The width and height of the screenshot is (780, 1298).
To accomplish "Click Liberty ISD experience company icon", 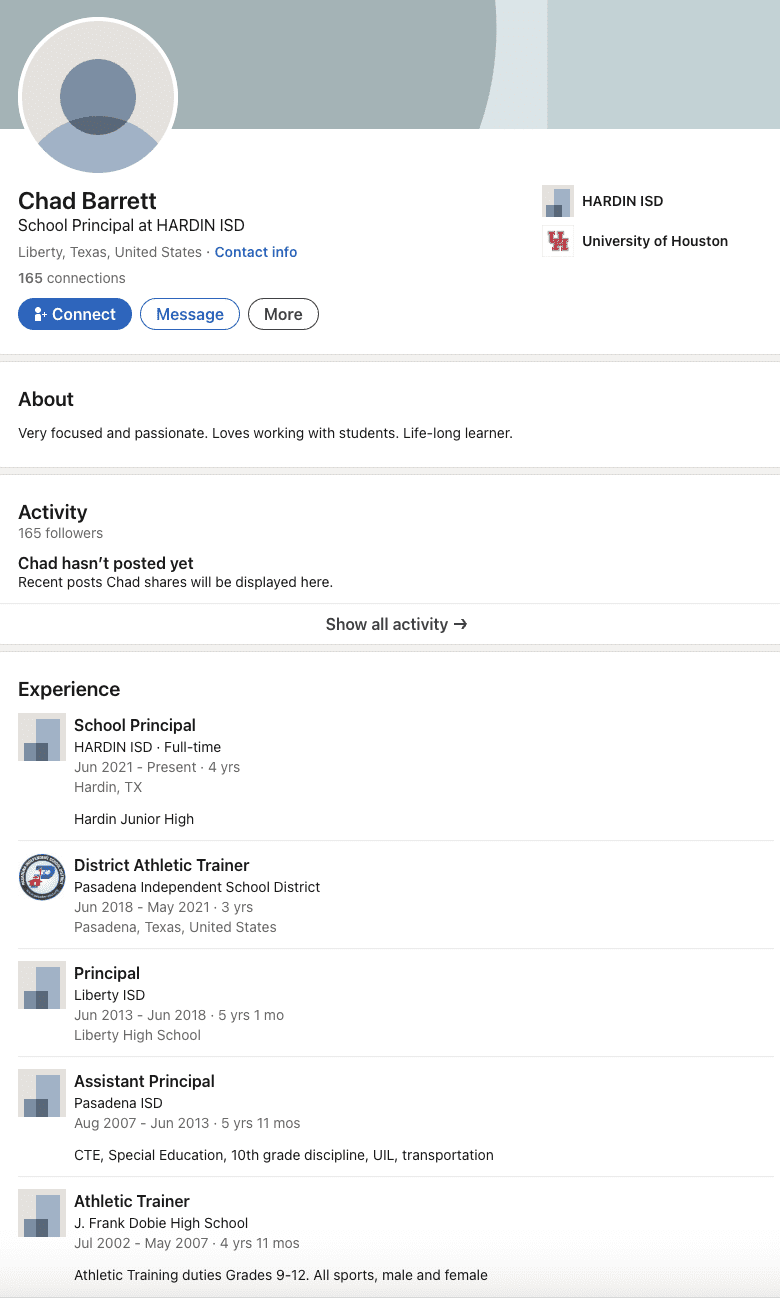I will (42, 985).
